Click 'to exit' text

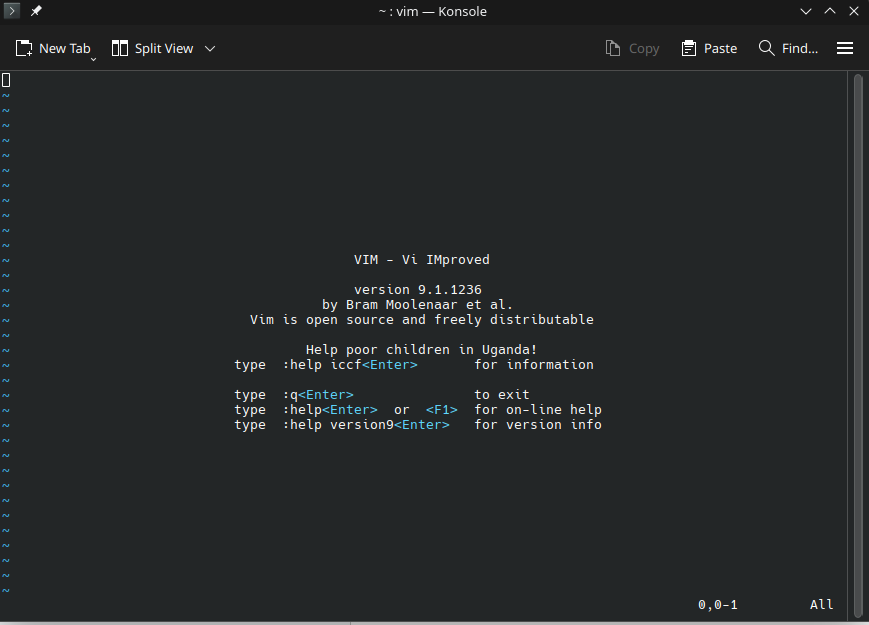click(502, 395)
